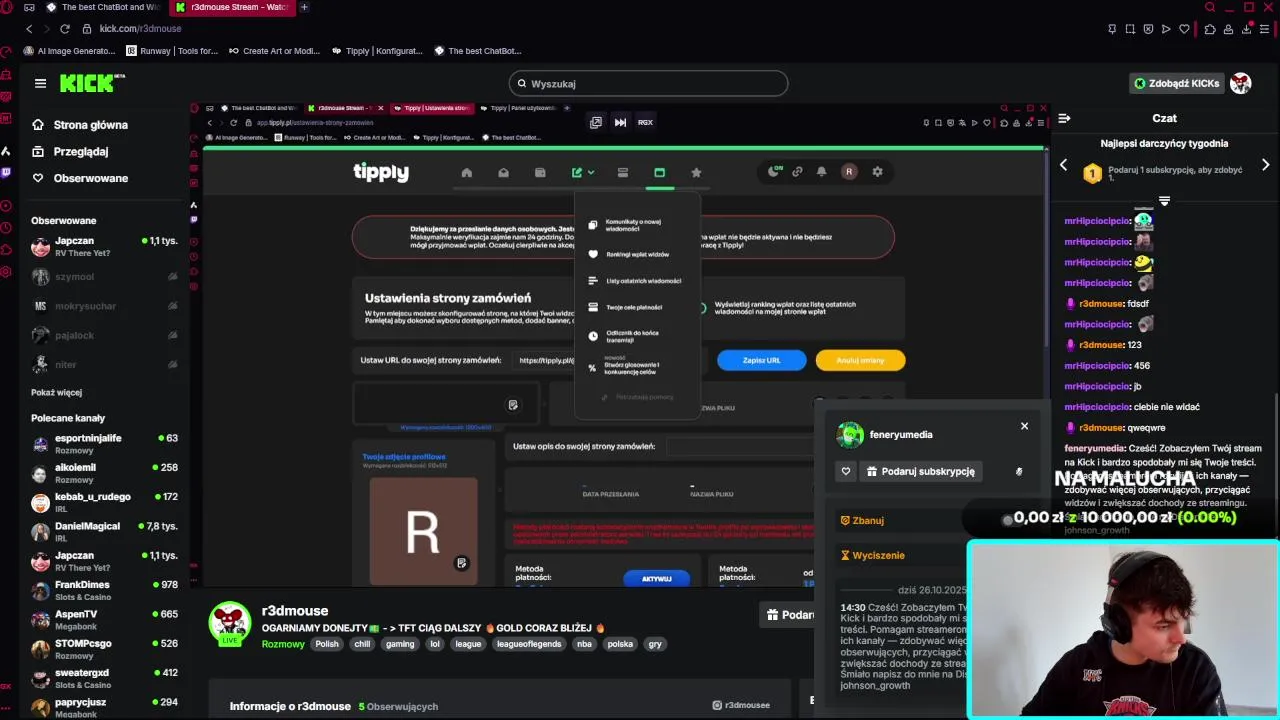
Task: Click the Rozmowy category link
Action: point(283,644)
